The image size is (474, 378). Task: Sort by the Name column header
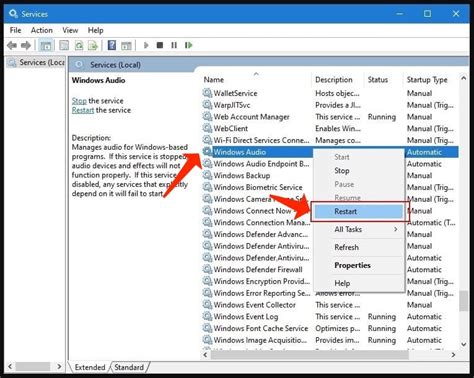click(x=256, y=80)
